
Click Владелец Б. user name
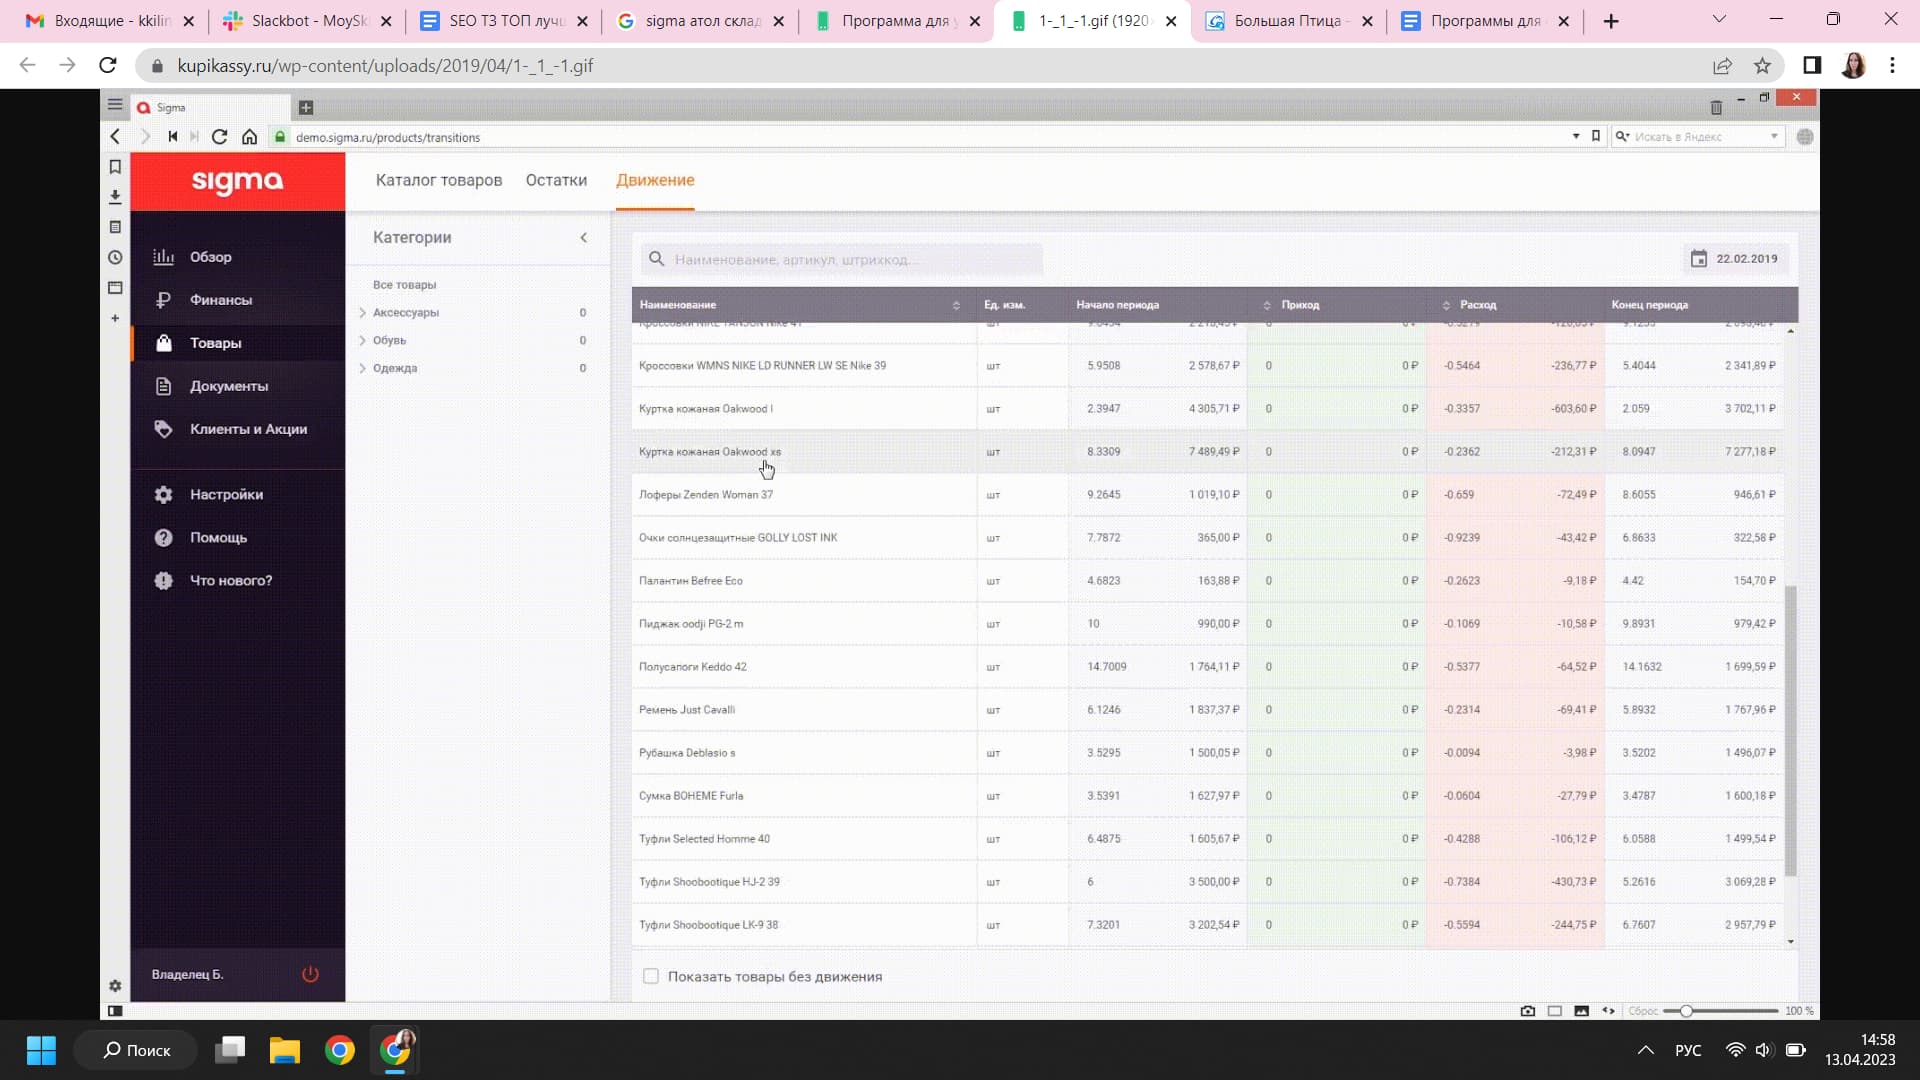click(x=187, y=974)
